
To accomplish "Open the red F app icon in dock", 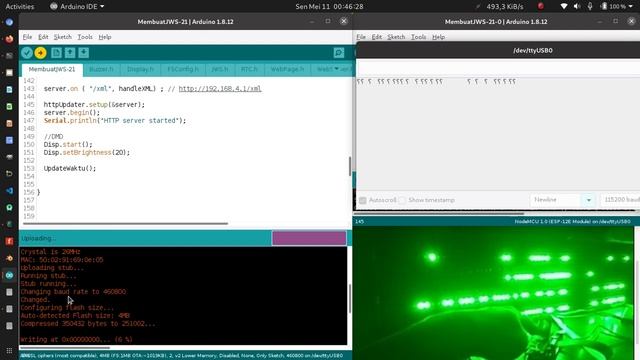I will coord(9,241).
